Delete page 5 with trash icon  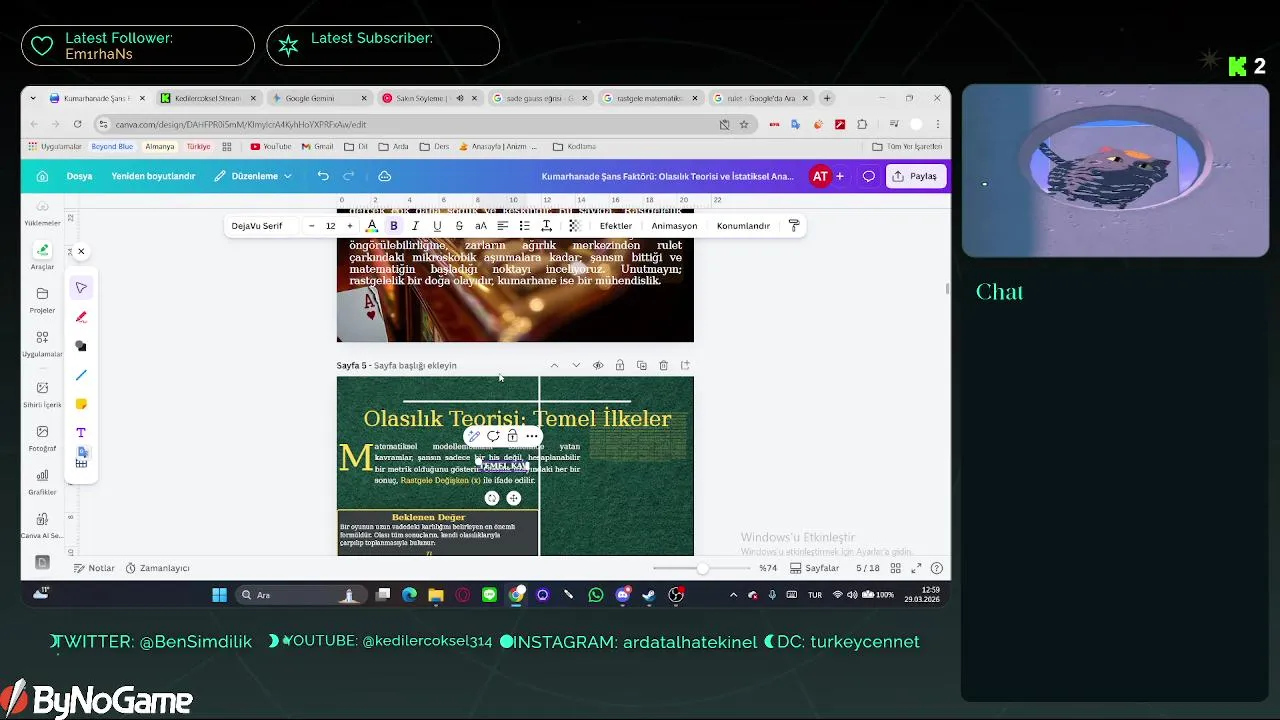663,365
